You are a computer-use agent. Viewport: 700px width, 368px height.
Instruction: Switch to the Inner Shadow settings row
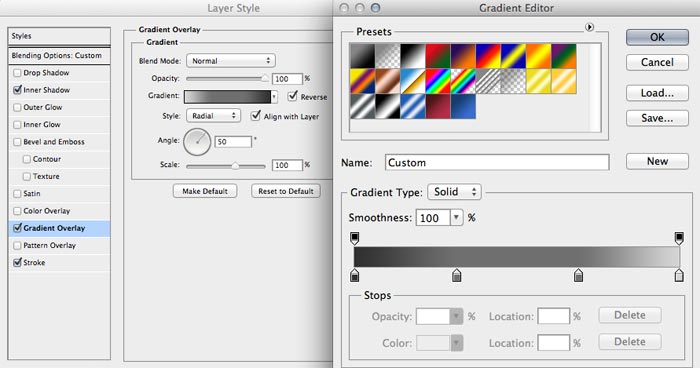pos(59,90)
